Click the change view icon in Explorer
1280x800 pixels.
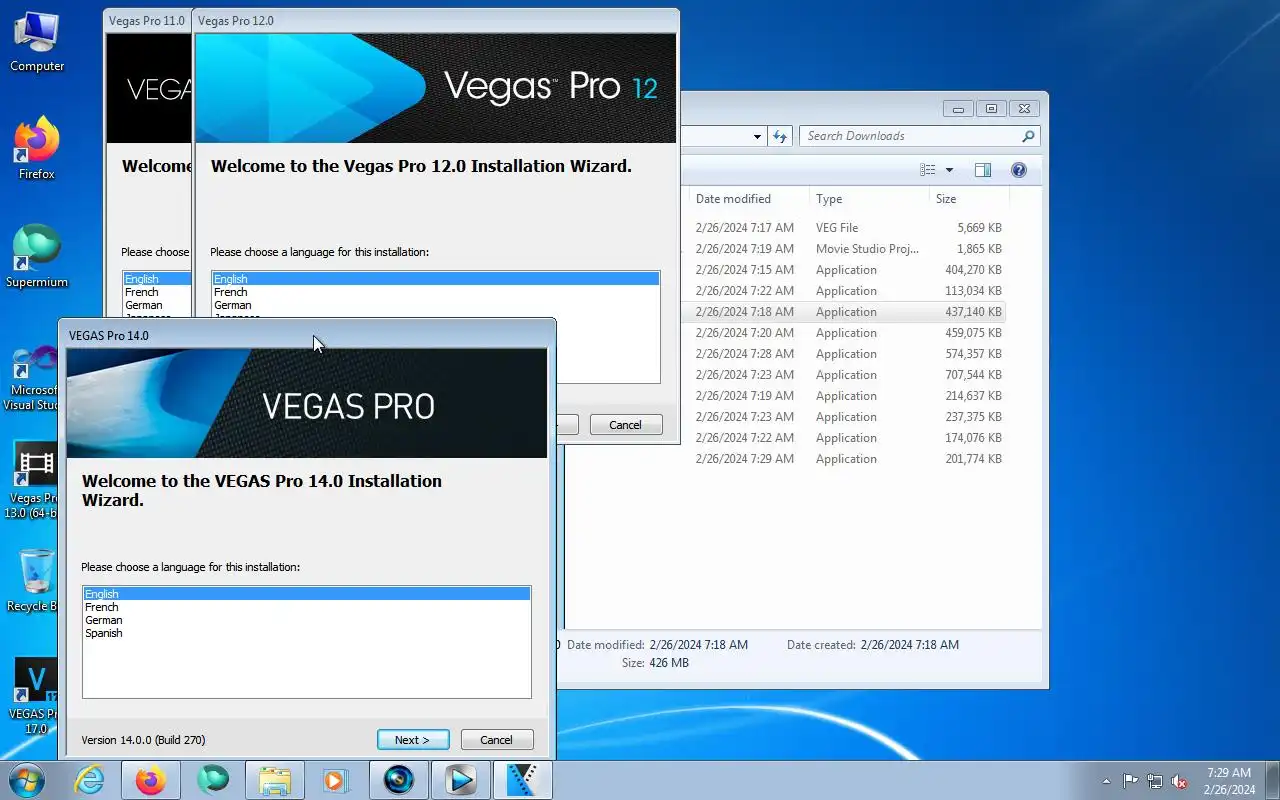928,170
